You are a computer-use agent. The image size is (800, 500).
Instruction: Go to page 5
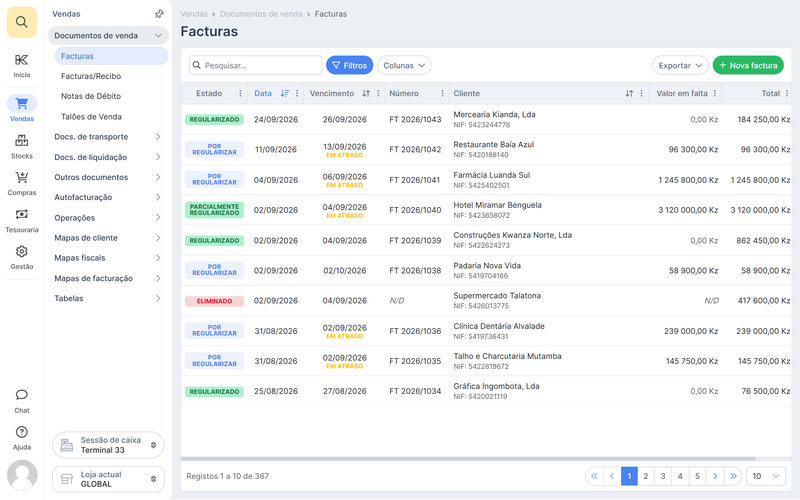[x=697, y=476]
